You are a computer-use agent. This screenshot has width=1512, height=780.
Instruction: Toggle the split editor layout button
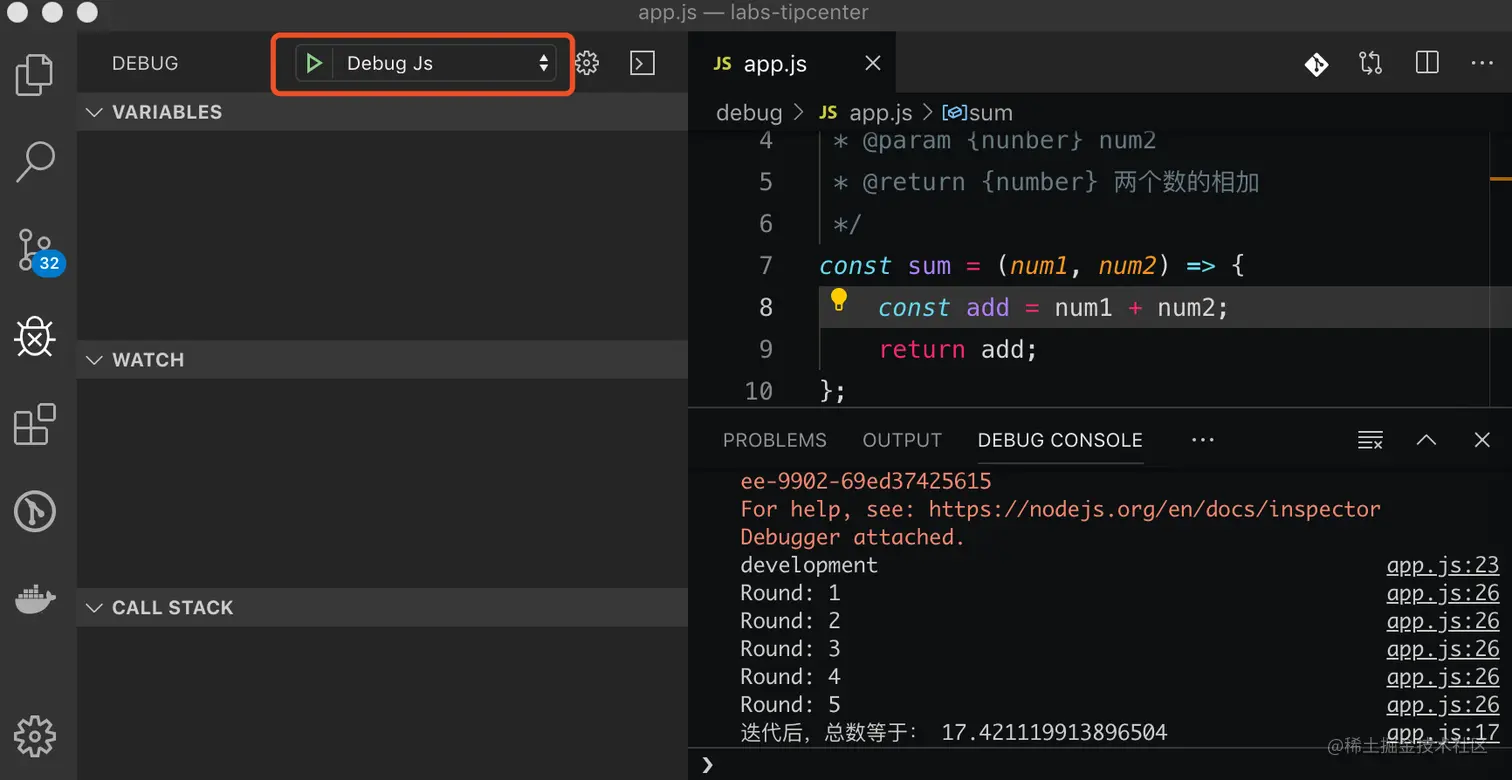1427,63
